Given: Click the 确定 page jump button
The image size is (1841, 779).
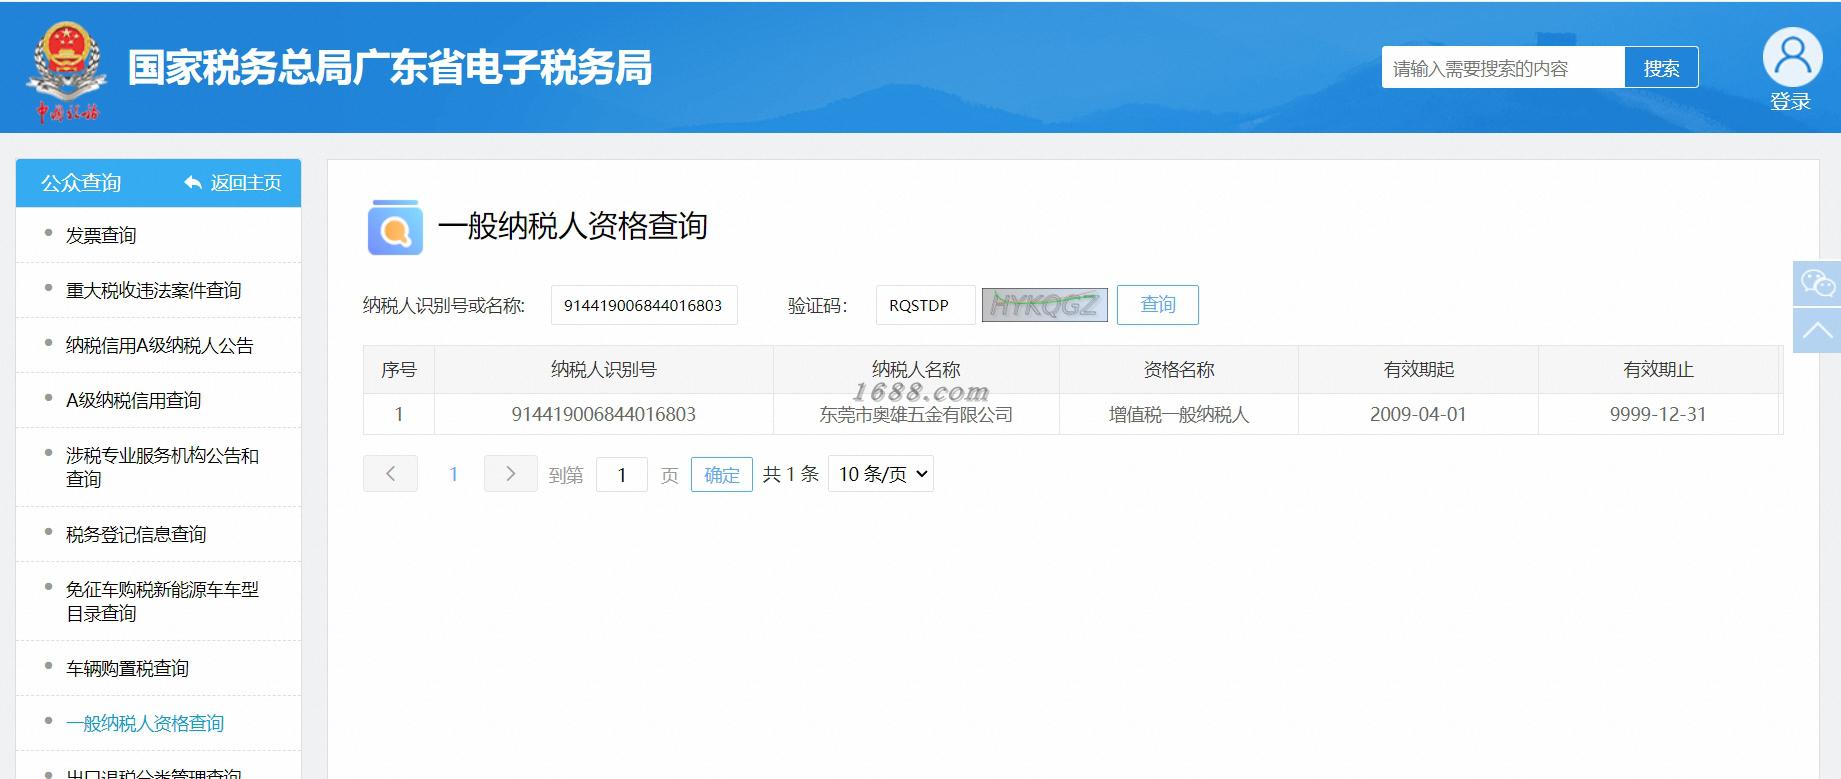Looking at the screenshot, I should click(721, 474).
